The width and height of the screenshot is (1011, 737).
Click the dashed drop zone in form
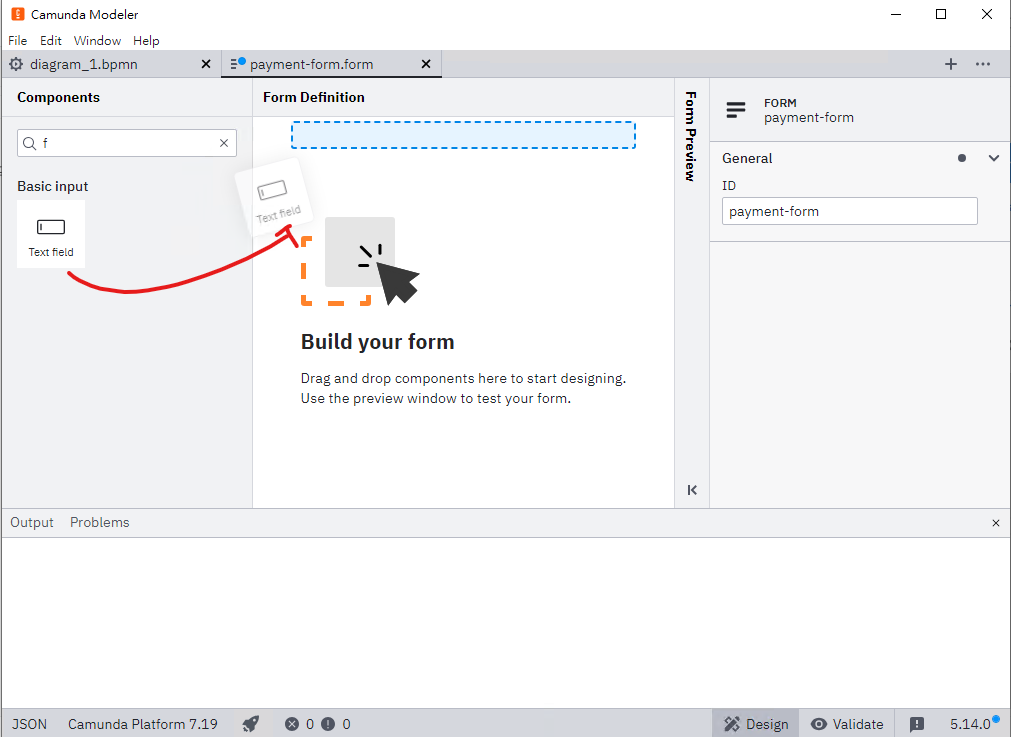coord(463,135)
